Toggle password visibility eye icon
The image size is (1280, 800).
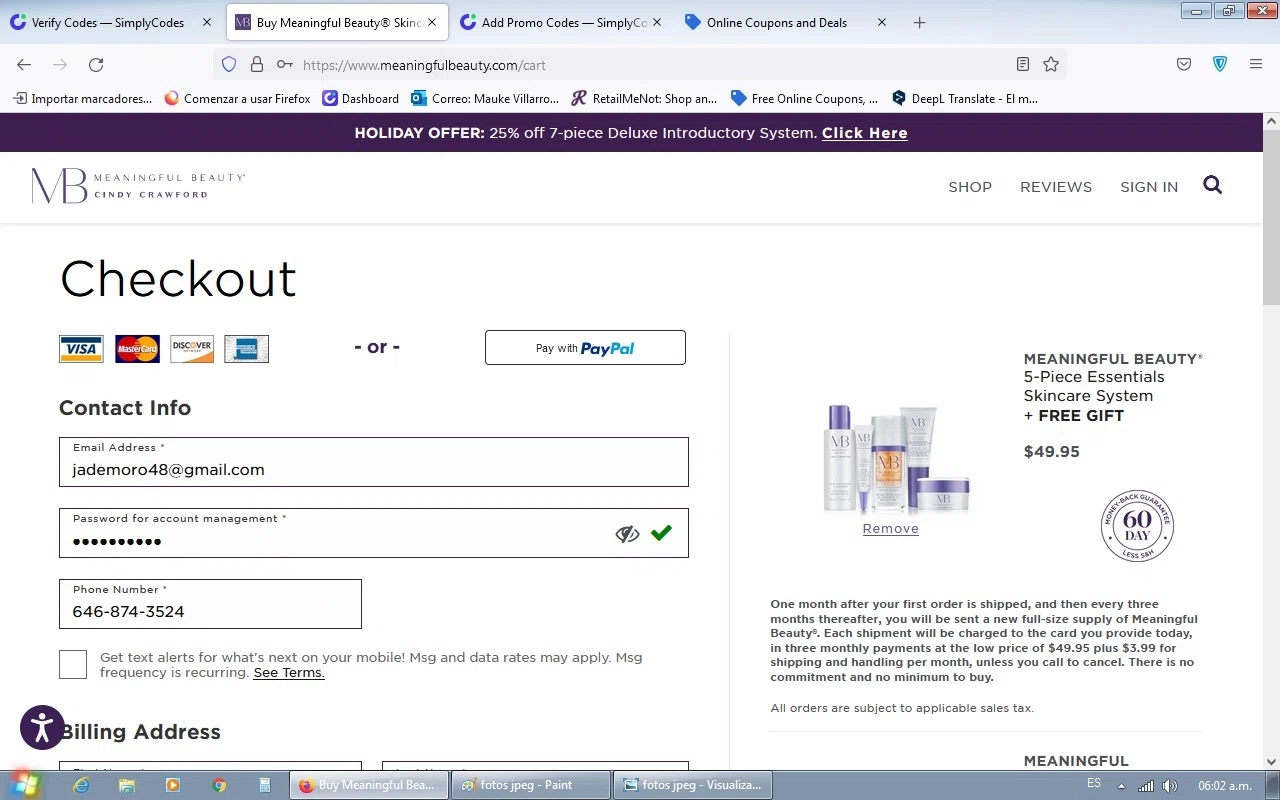click(627, 534)
